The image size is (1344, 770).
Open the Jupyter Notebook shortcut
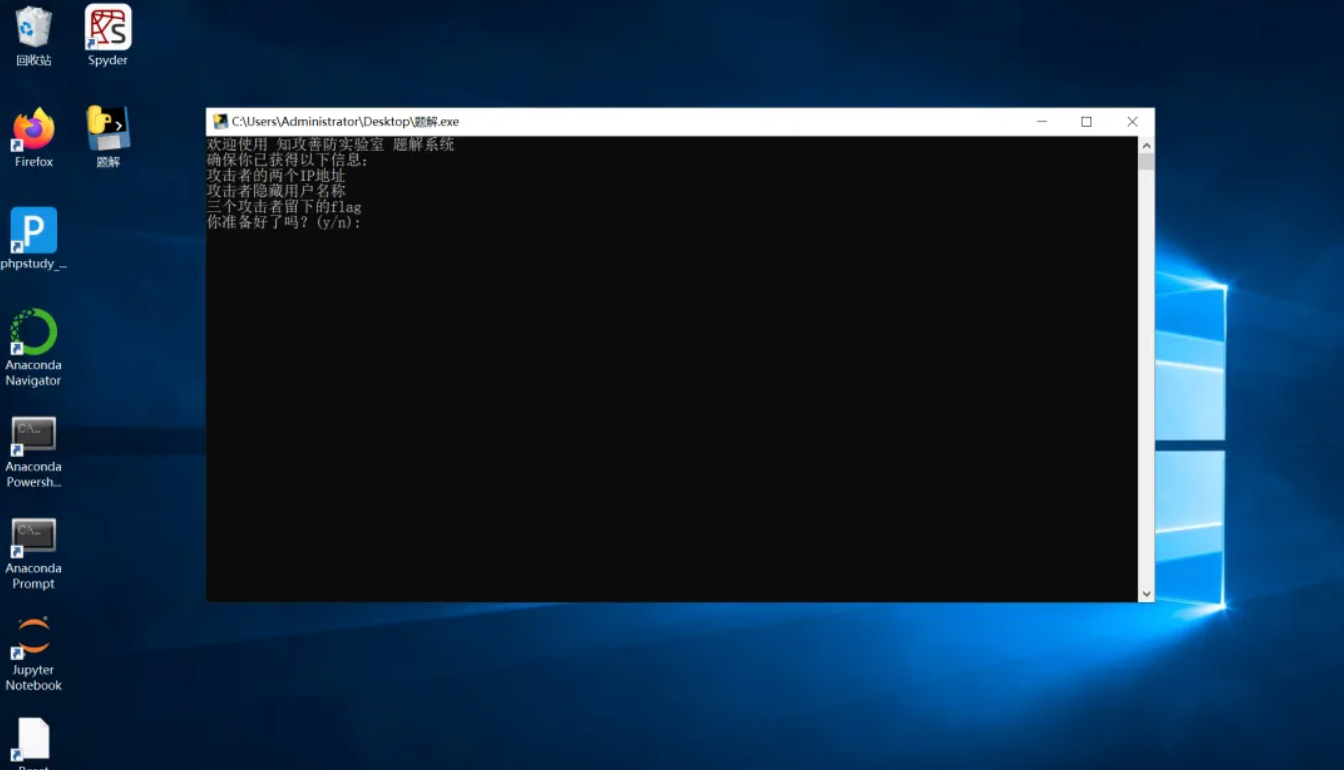(33, 638)
